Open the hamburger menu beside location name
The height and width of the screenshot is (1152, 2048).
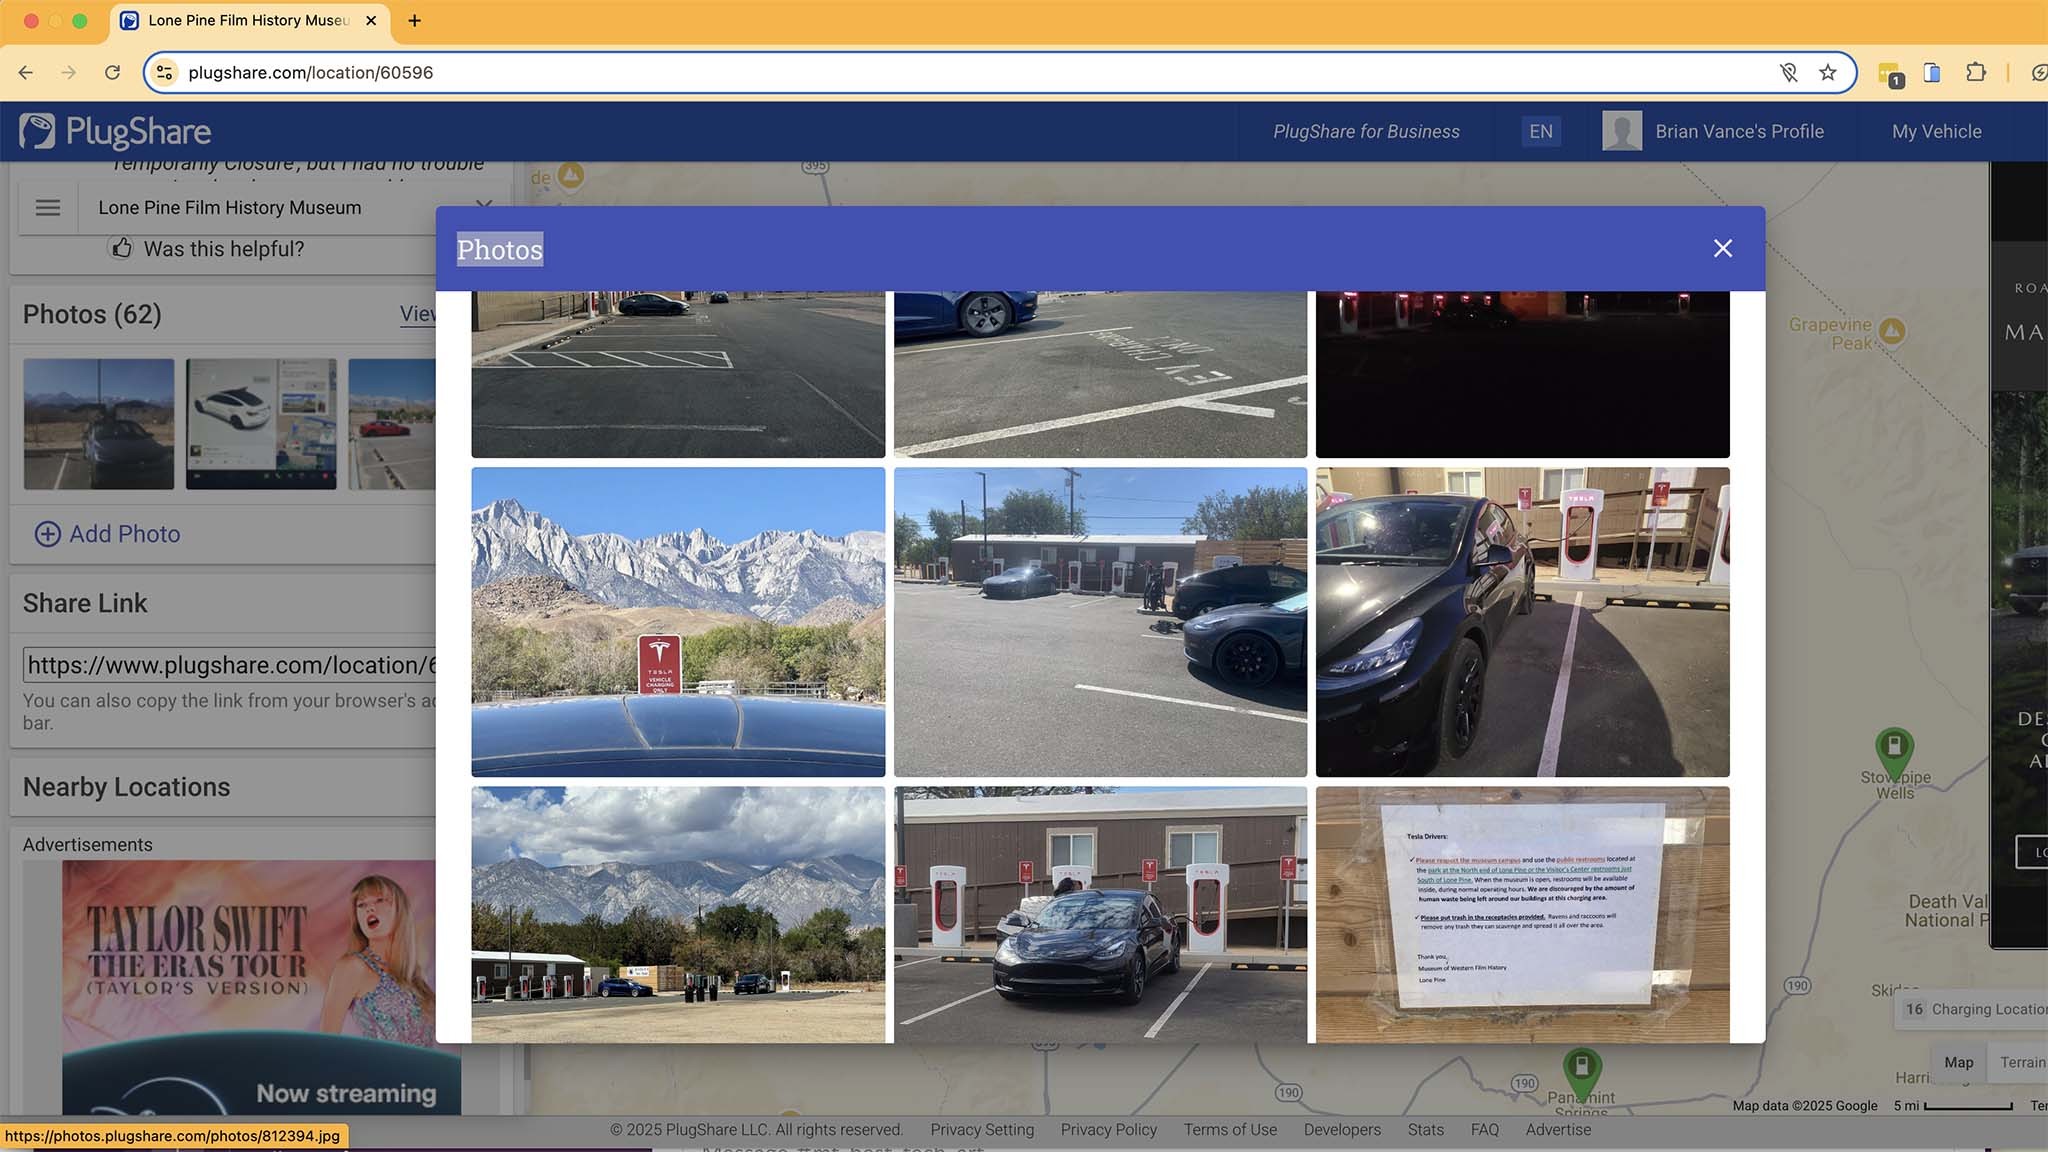coord(48,208)
